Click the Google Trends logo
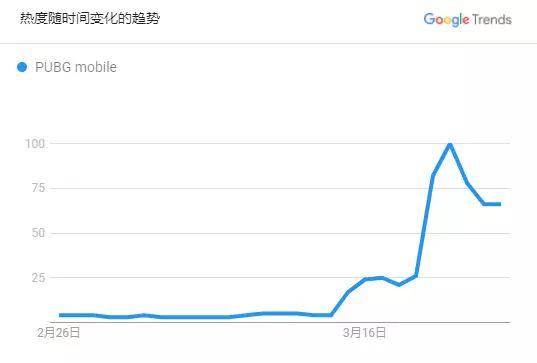The width and height of the screenshot is (537, 363). pos(467,20)
